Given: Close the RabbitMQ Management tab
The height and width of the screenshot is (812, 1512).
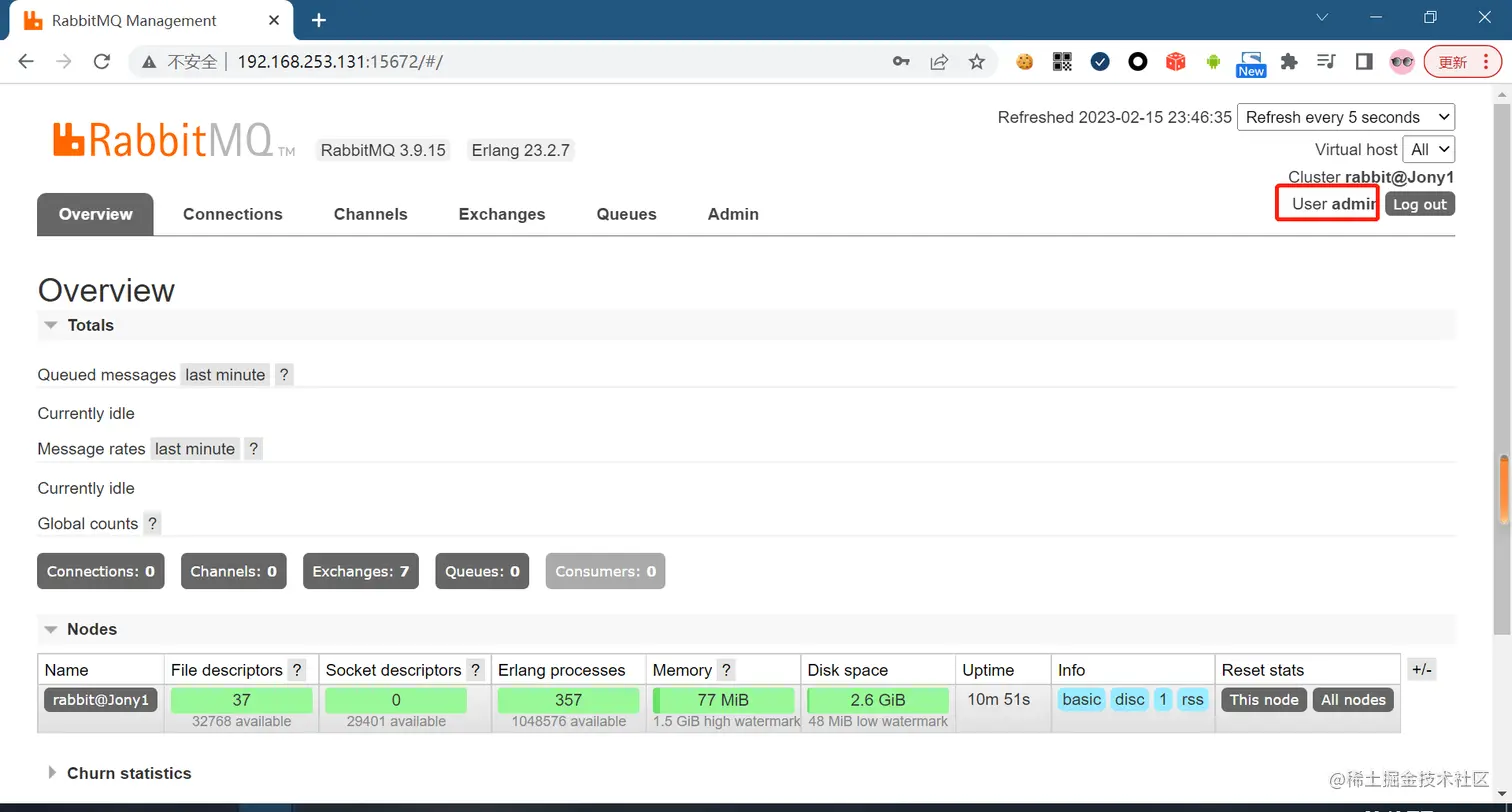Looking at the screenshot, I should coord(275,20).
